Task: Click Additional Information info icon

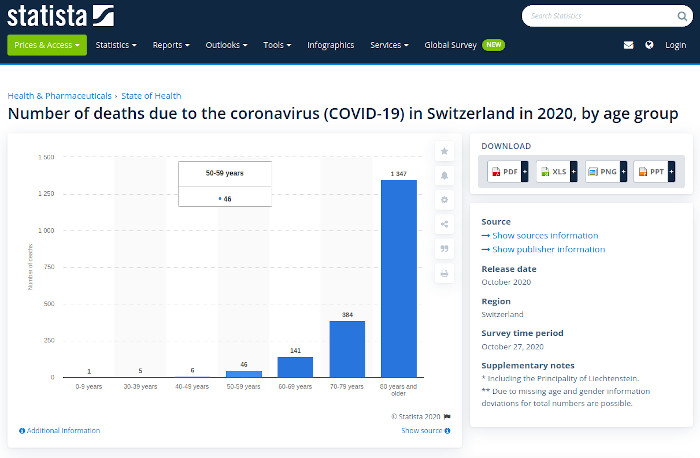Action: click(22, 431)
